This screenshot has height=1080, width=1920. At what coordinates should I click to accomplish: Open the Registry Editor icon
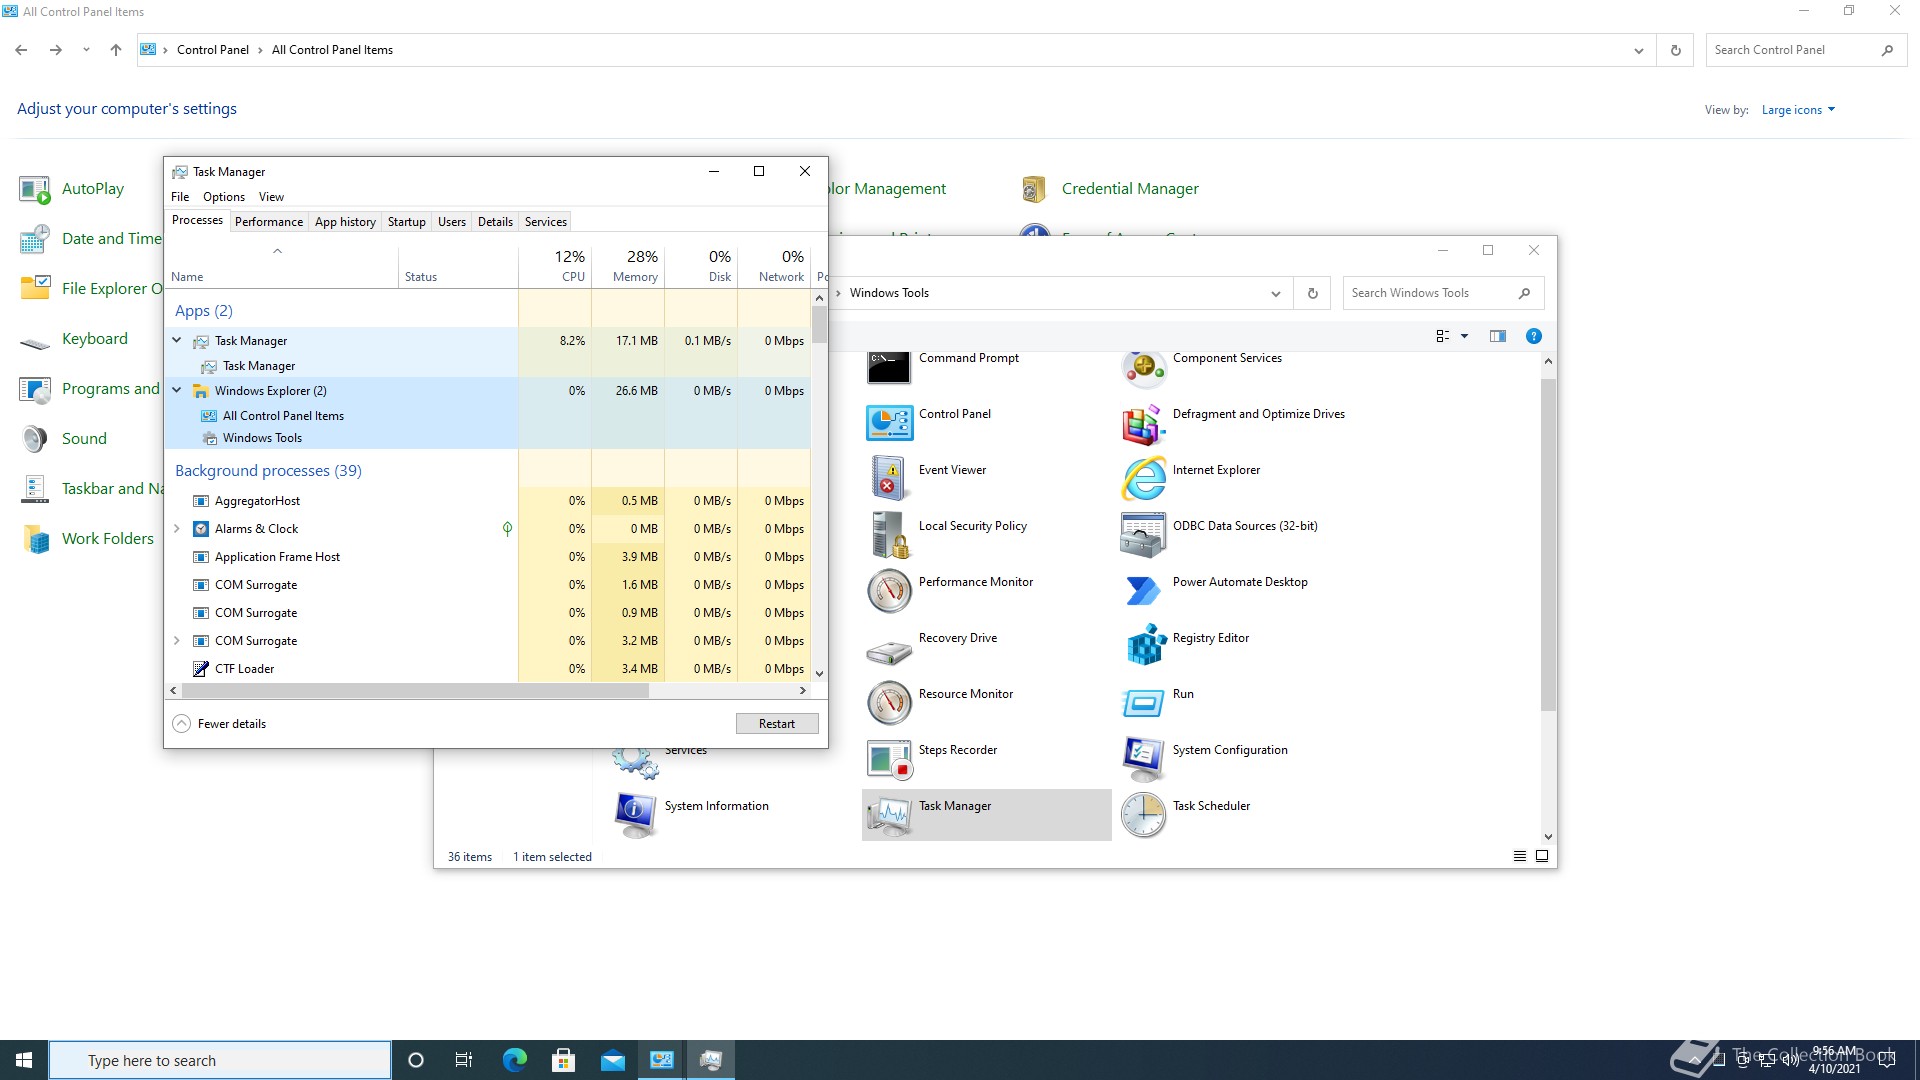point(1146,645)
